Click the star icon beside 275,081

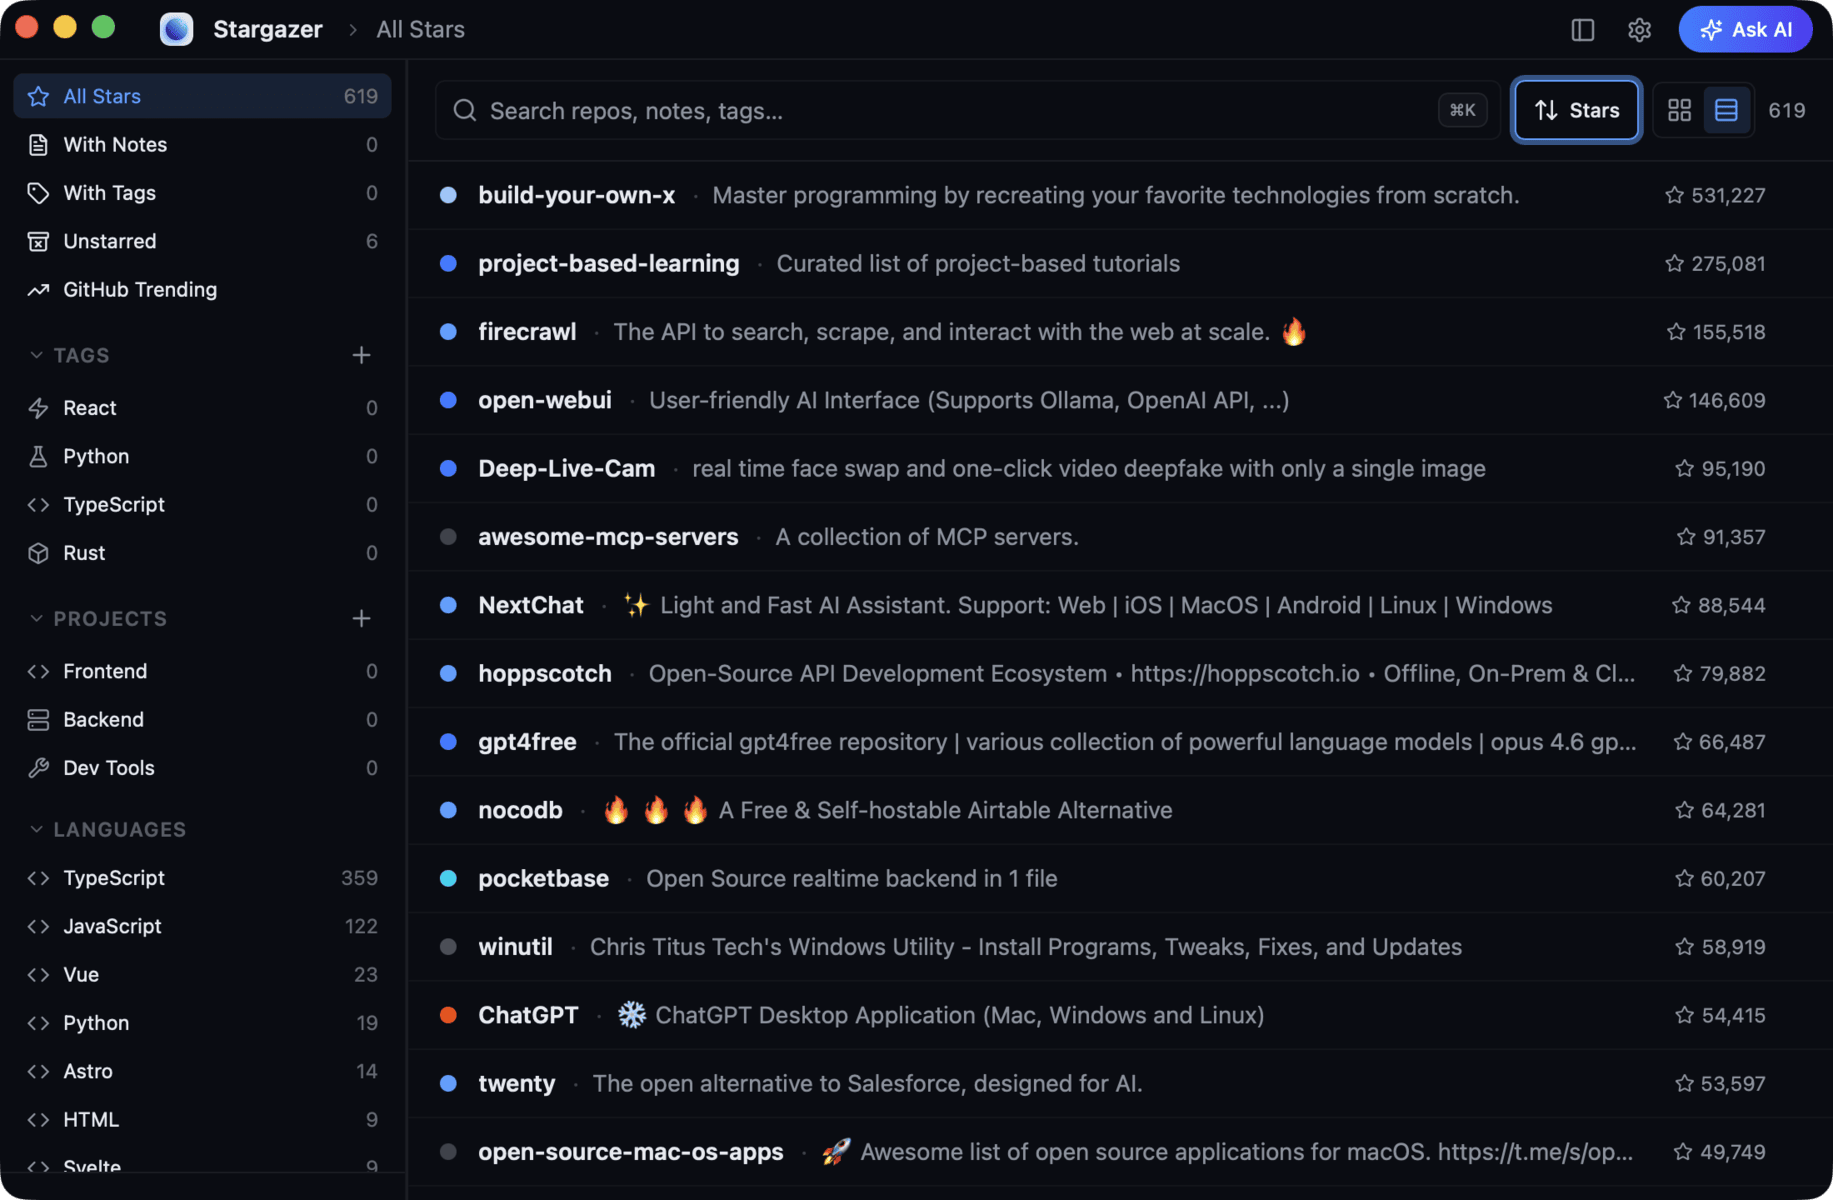[x=1674, y=263]
